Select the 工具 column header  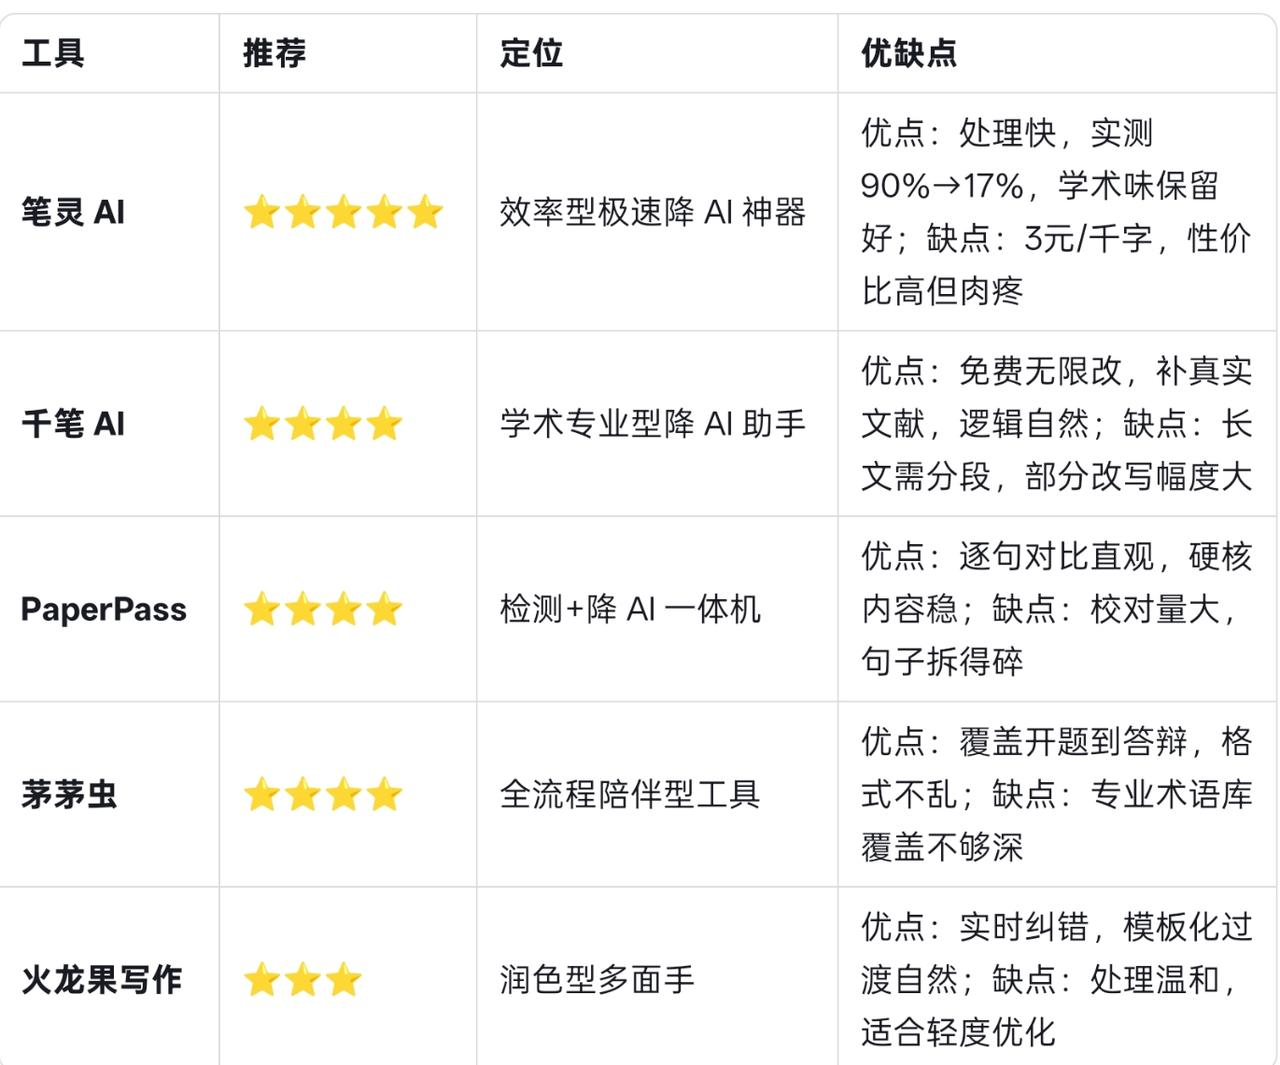pyautogui.click(x=53, y=53)
